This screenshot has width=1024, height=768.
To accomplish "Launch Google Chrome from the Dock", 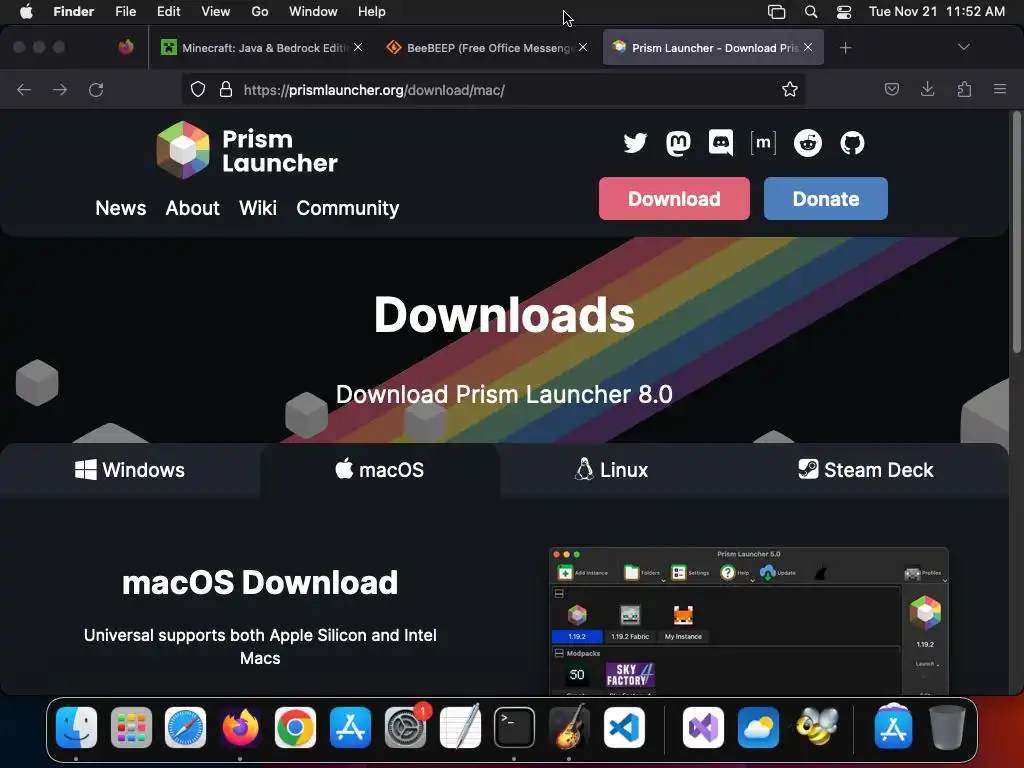I will coord(295,728).
